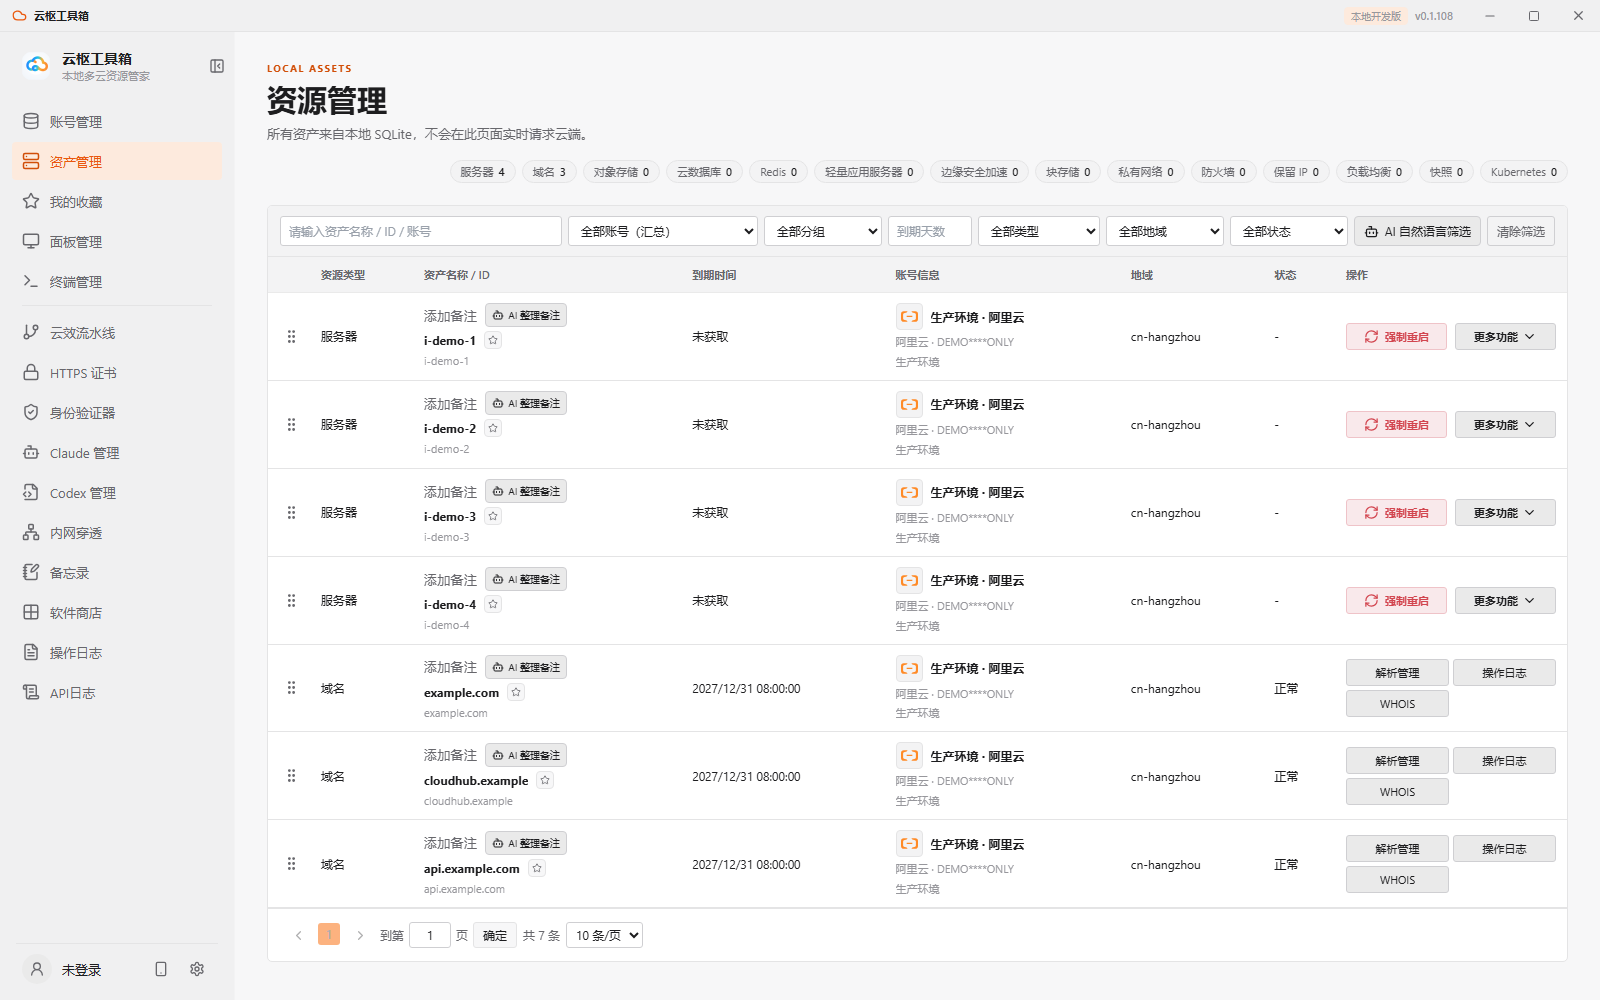Click the 软件商店 grid icon

point(31,612)
